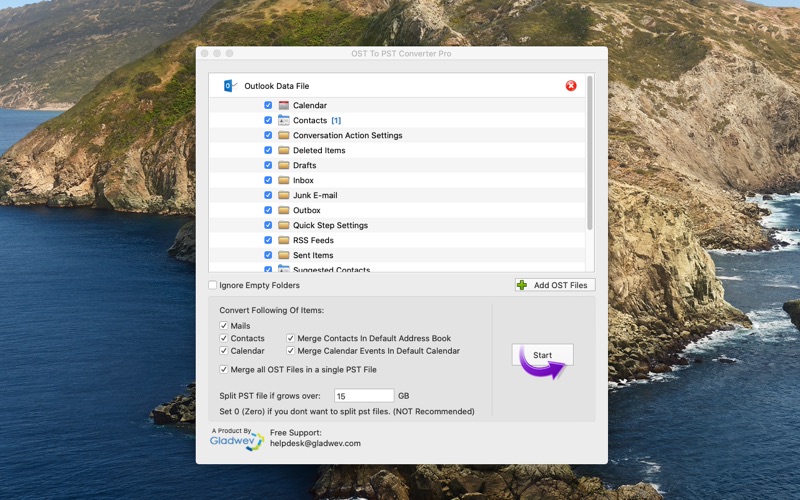Uncheck the Drafts folder checkbox
The image size is (800, 500).
[268, 165]
